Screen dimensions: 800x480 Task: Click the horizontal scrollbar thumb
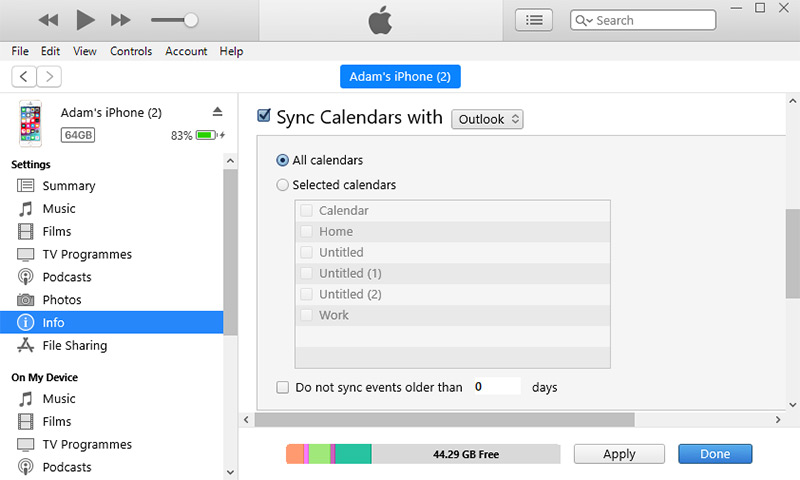tap(444, 420)
